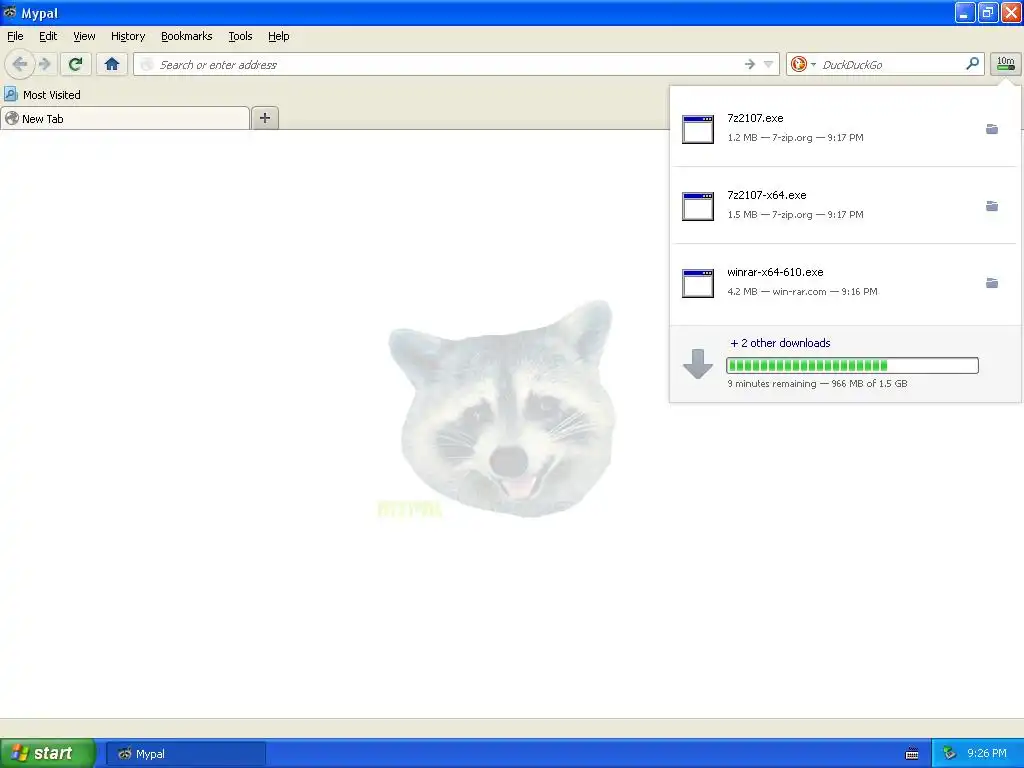Image resolution: width=1024 pixels, height=768 pixels.
Task: Click the winrar-x64-610.exe file icon
Action: click(697, 283)
